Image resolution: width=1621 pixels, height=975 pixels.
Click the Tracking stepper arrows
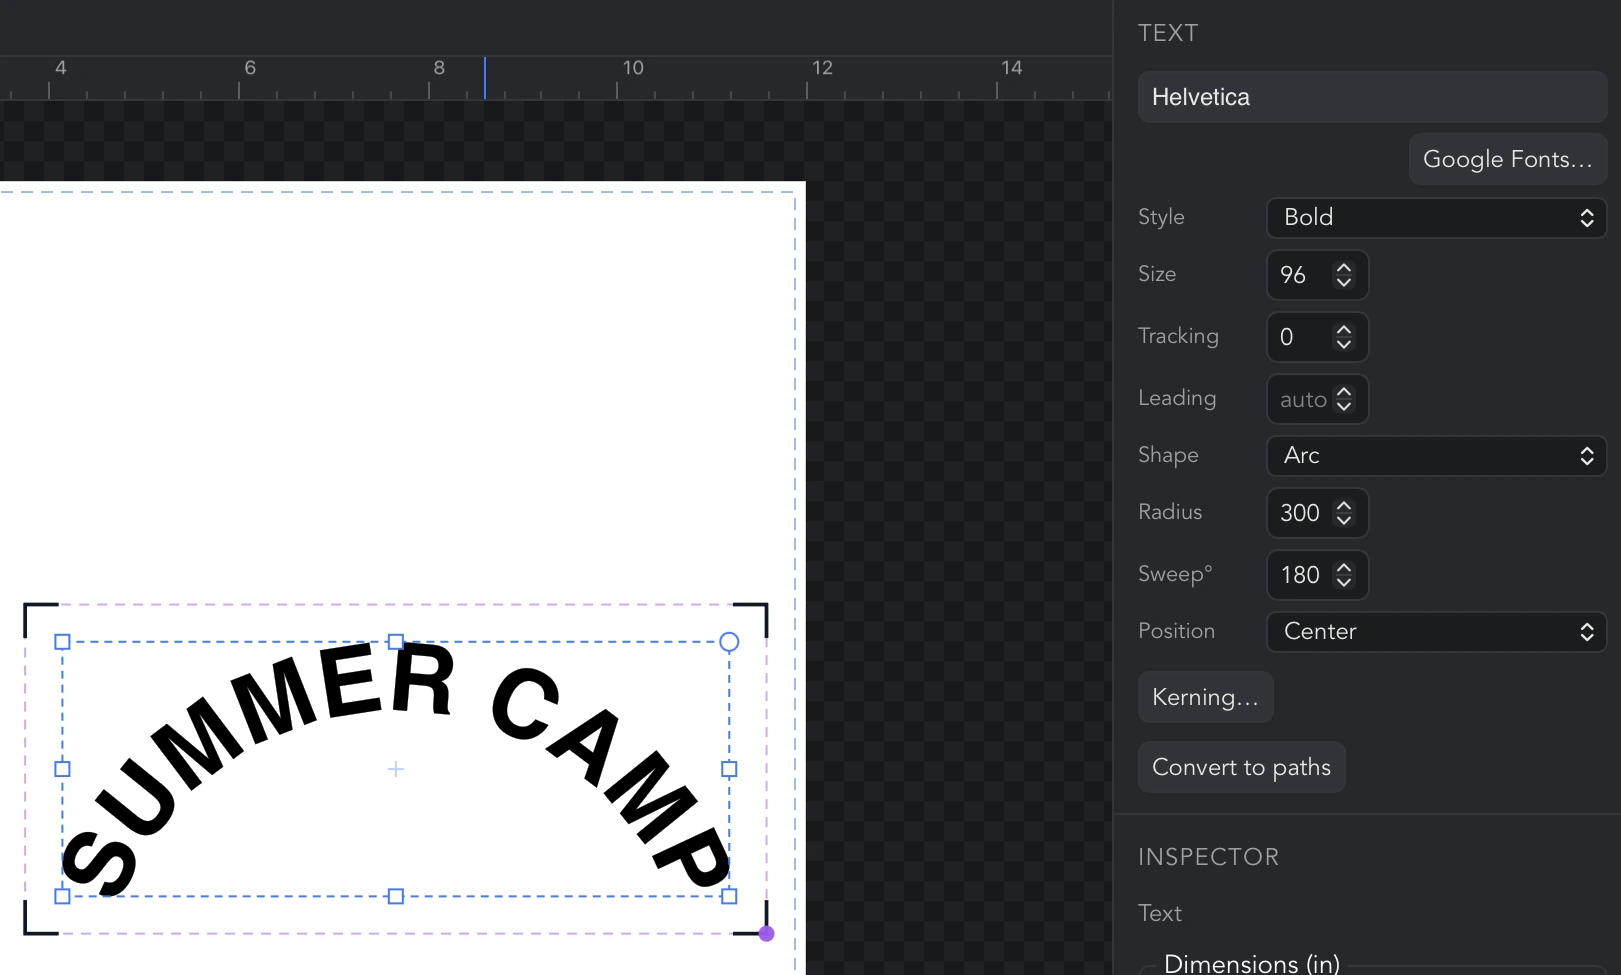click(x=1344, y=337)
